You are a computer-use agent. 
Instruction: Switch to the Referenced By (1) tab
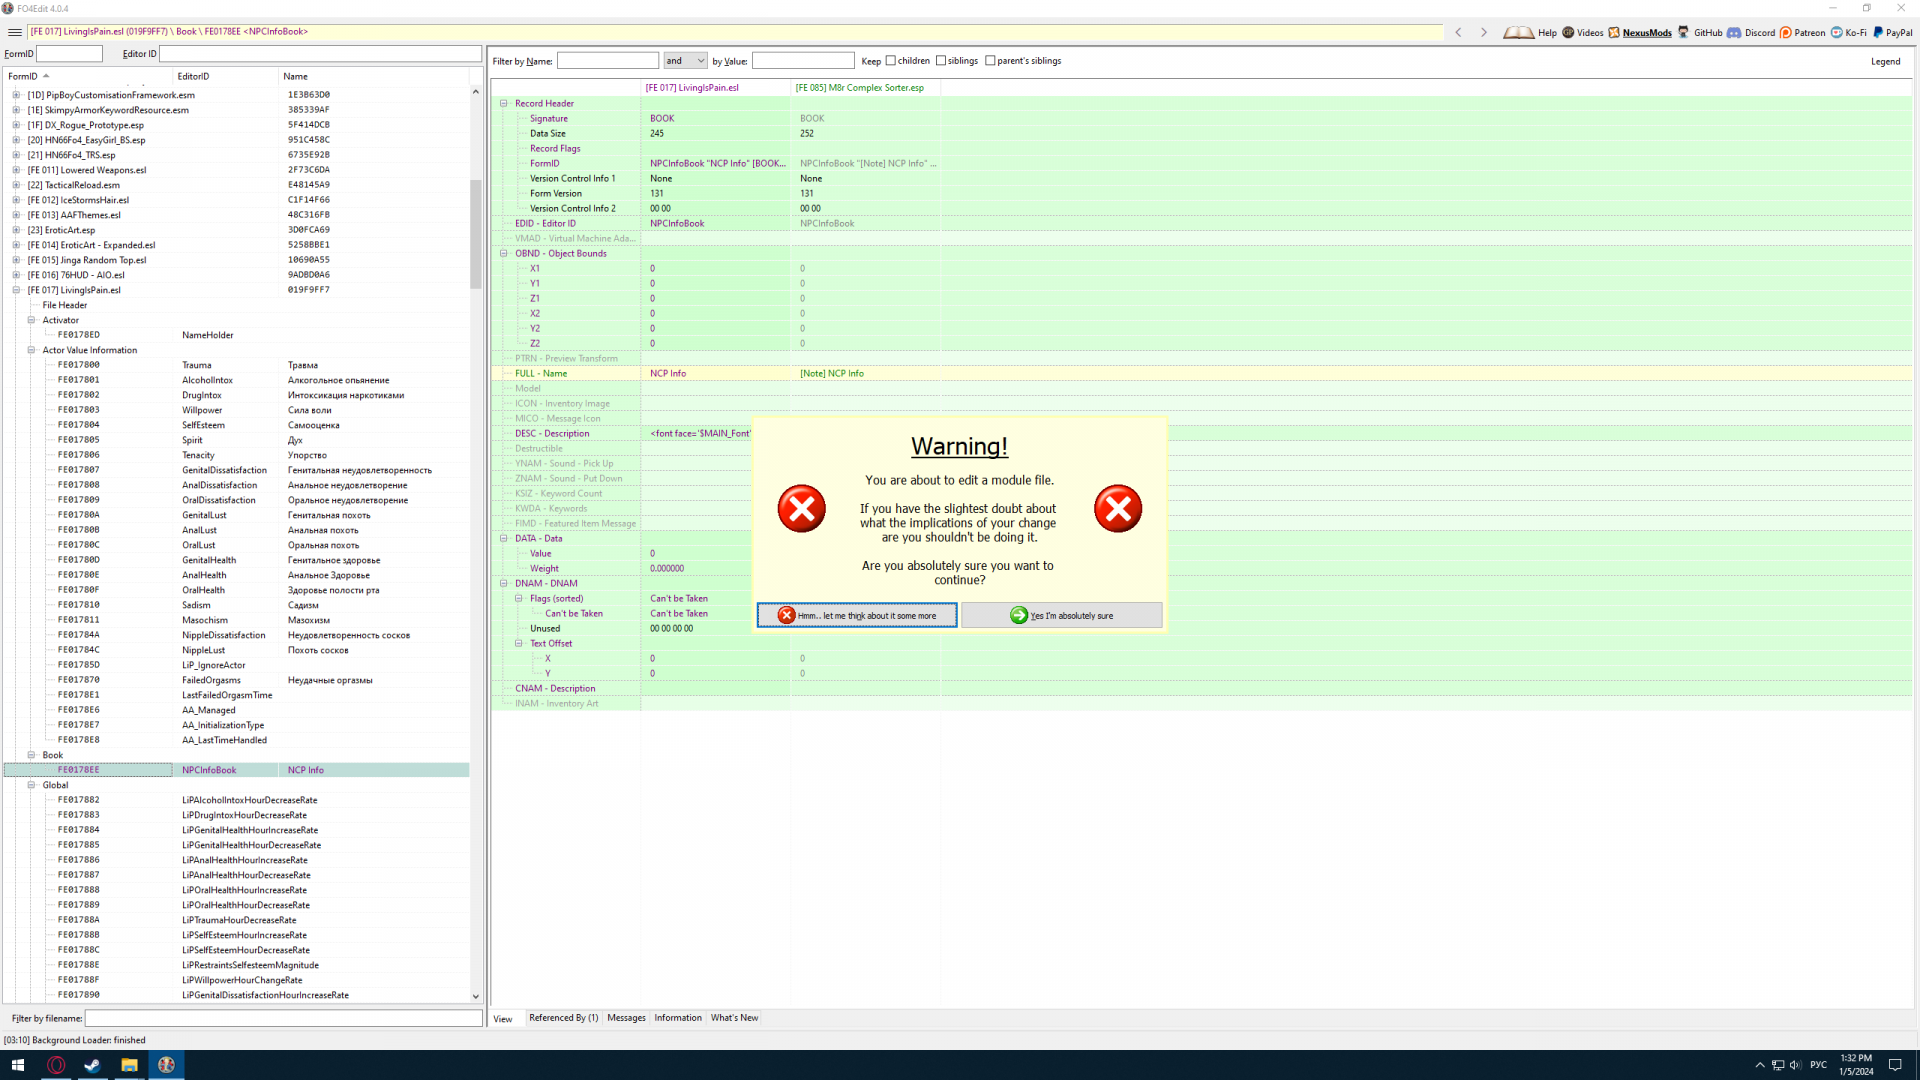click(563, 1018)
